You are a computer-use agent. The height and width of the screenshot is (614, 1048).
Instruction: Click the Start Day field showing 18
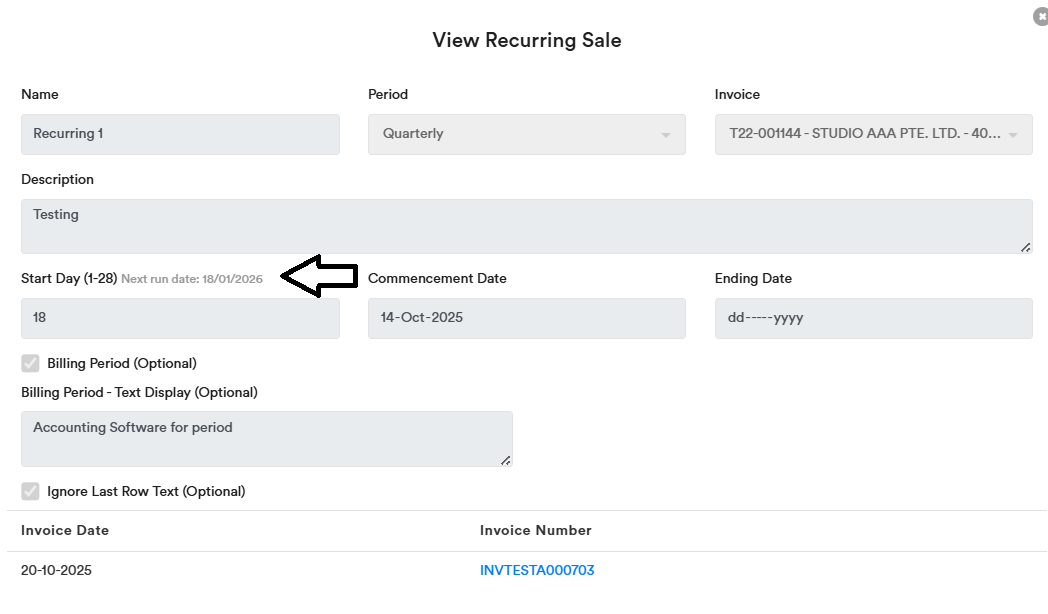point(180,318)
